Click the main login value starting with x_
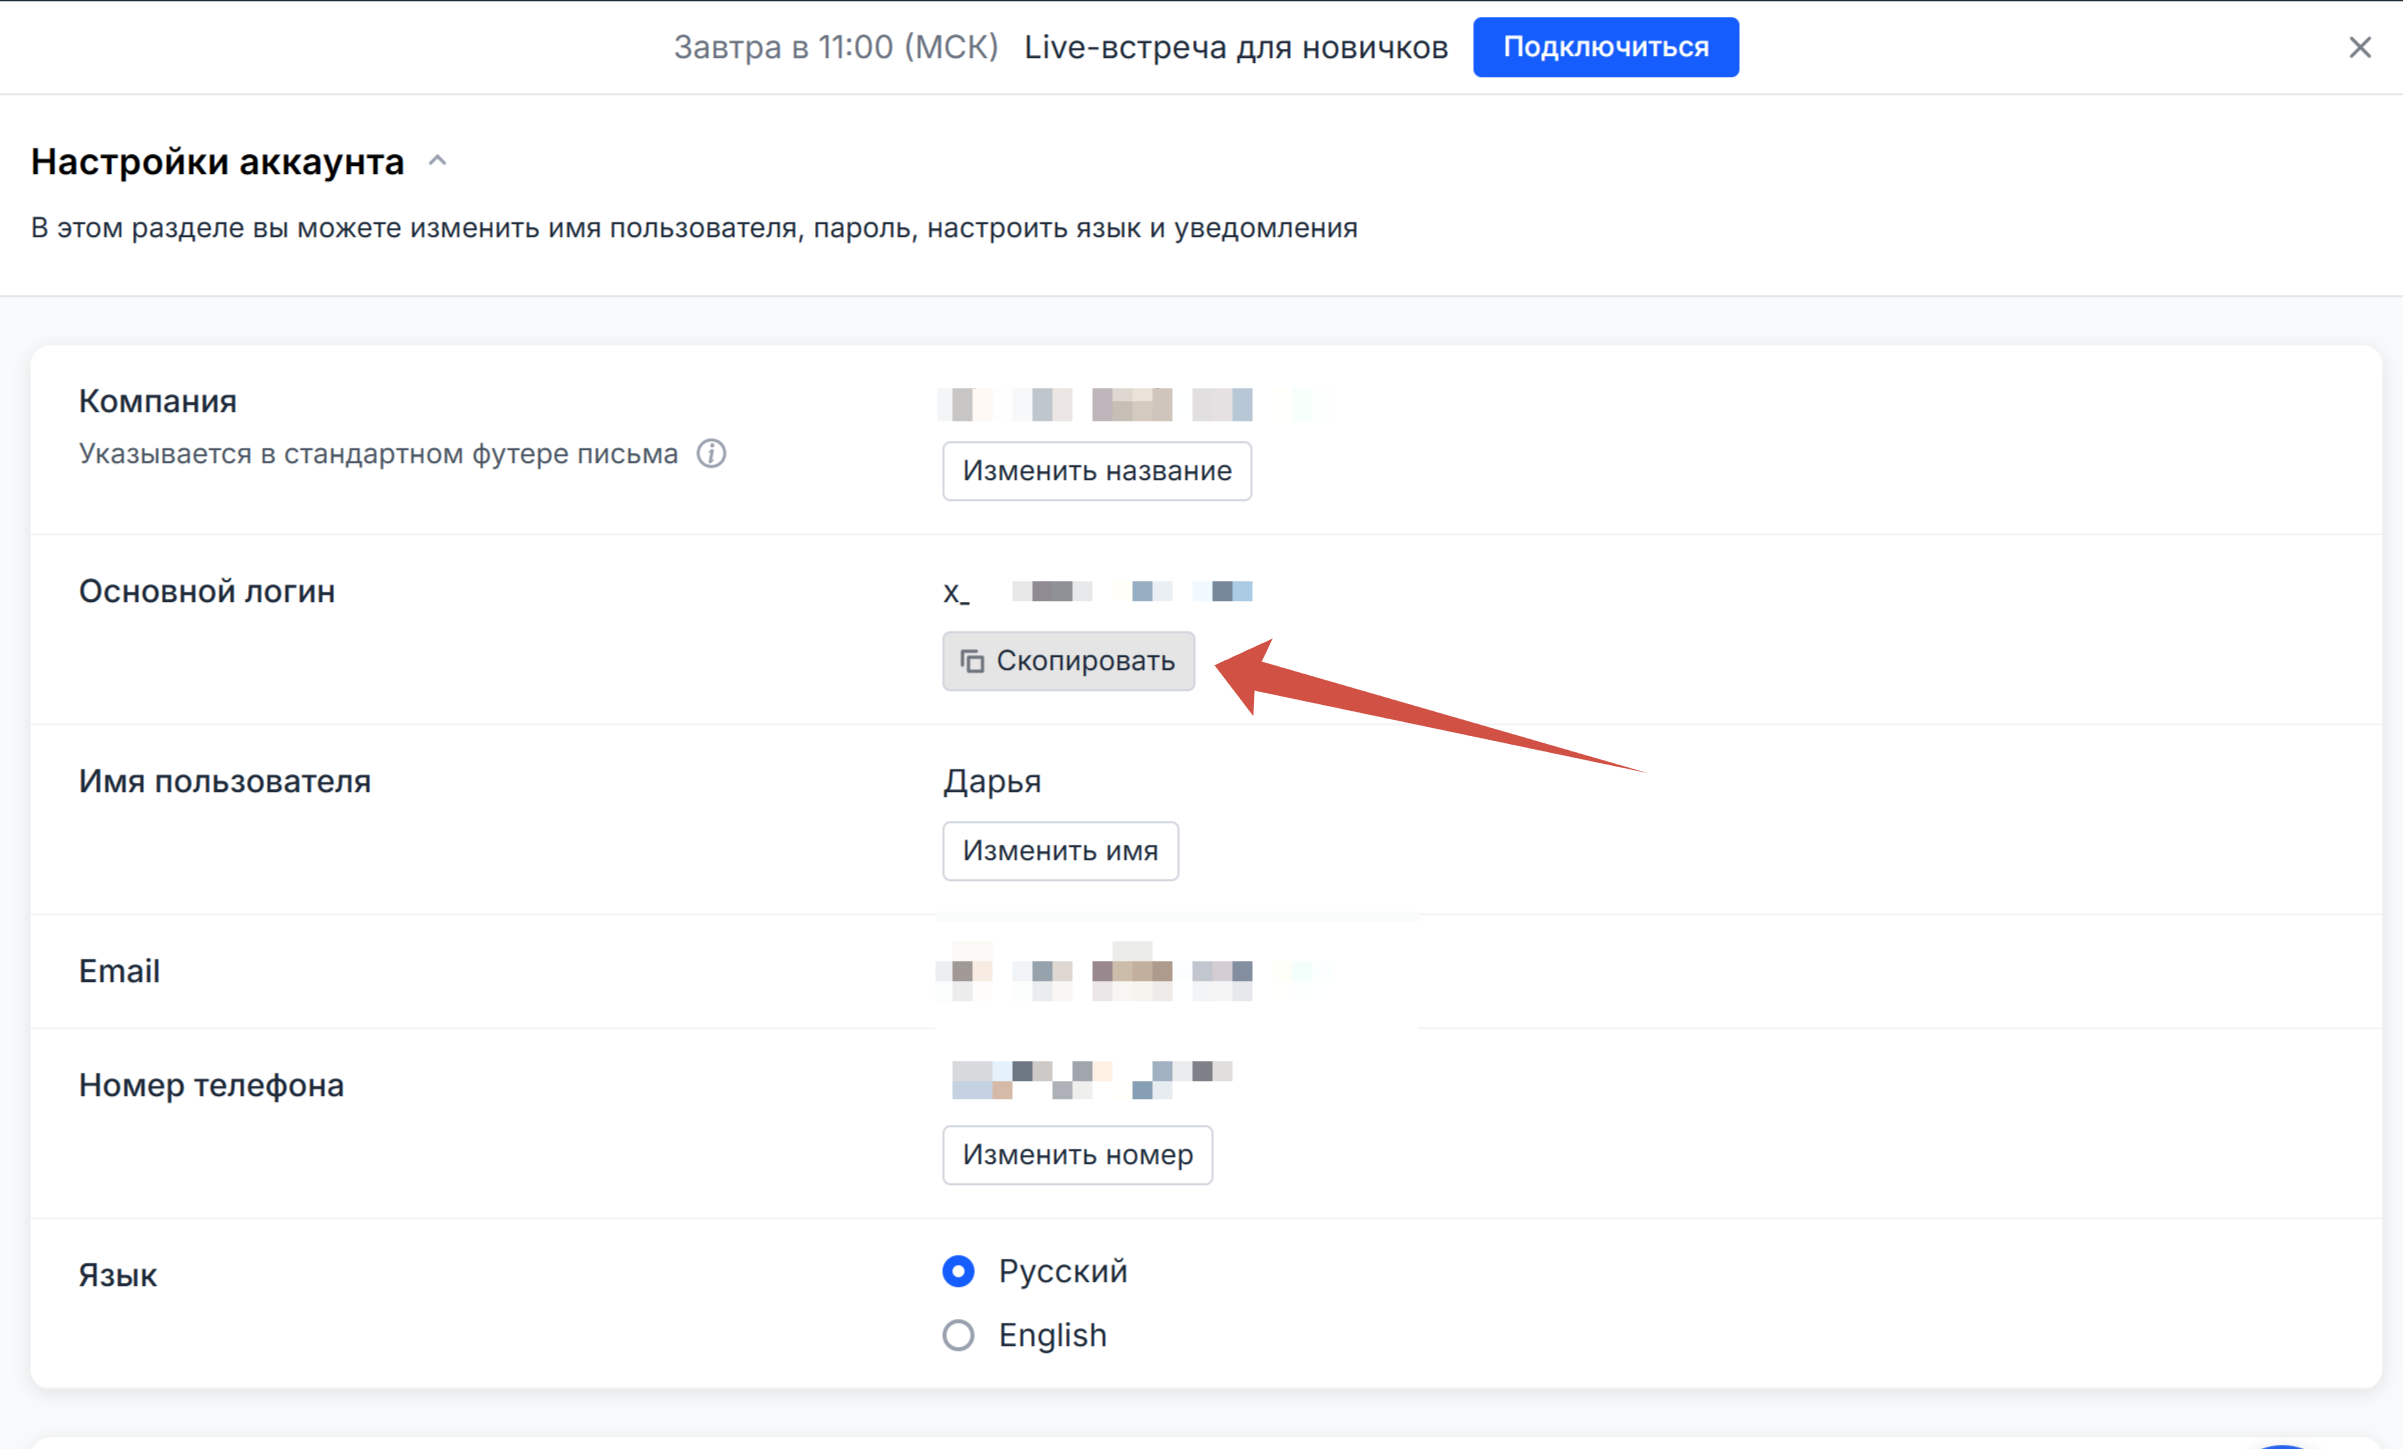The height and width of the screenshot is (1449, 2403). click(x=1097, y=592)
